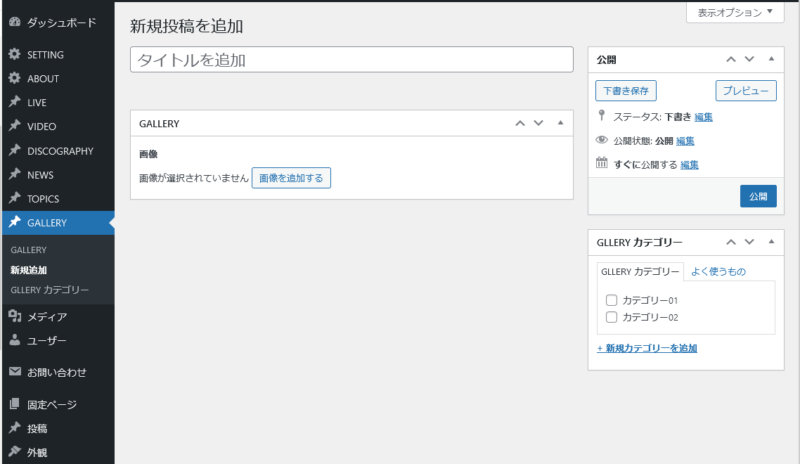This screenshot has width=800, height=464.
Task: Click the Users person icon
Action: coord(14,340)
